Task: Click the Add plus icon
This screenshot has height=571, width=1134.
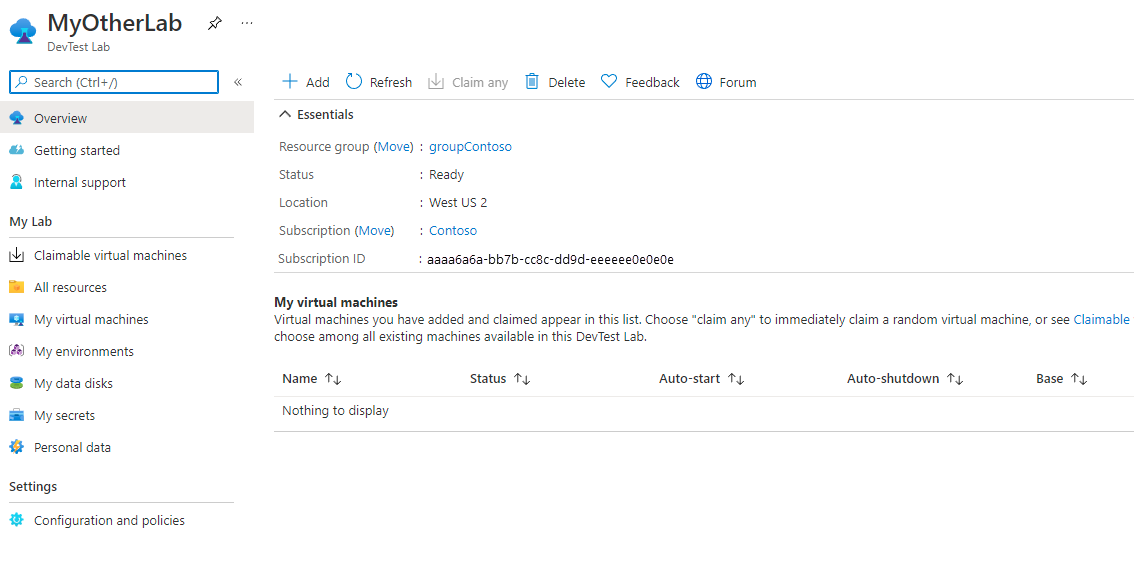Action: 290,82
